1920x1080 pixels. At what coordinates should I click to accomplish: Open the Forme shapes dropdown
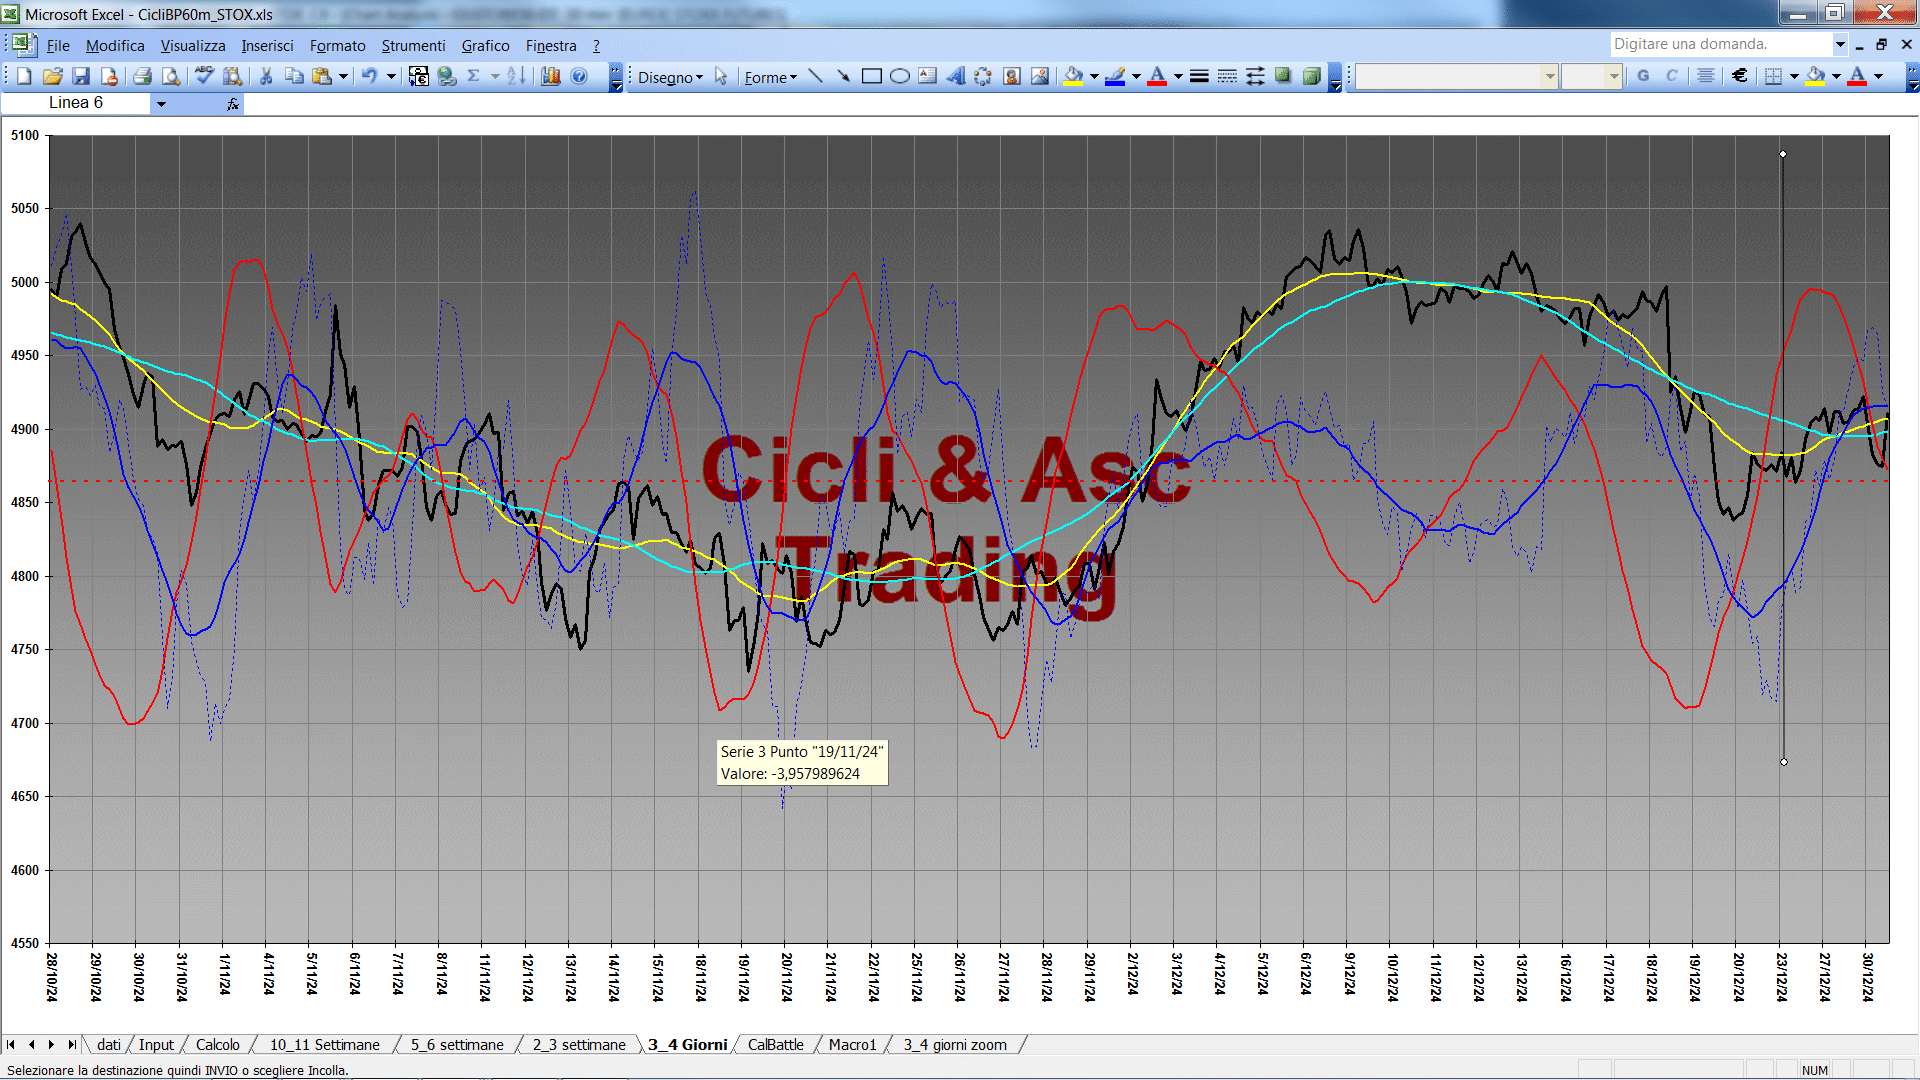pyautogui.click(x=771, y=77)
